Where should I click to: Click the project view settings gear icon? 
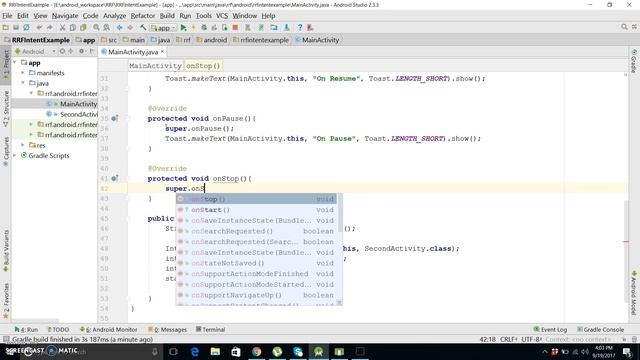[81, 51]
